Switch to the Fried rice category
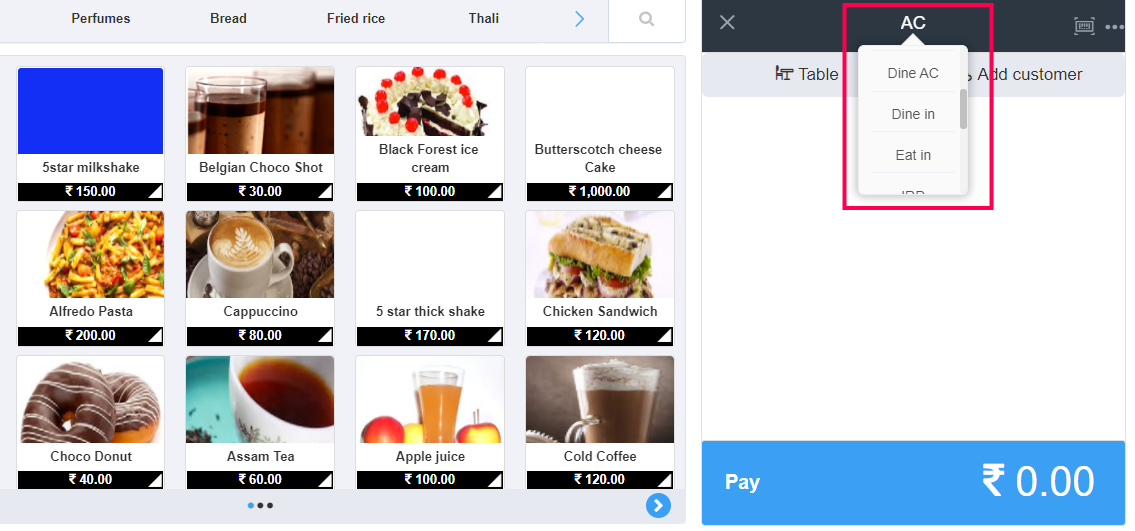The width and height of the screenshot is (1135, 531). point(356,18)
